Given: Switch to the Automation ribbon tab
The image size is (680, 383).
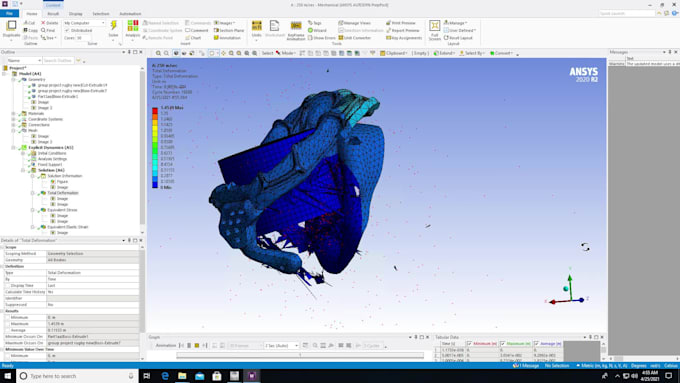Looking at the screenshot, I should (x=130, y=14).
